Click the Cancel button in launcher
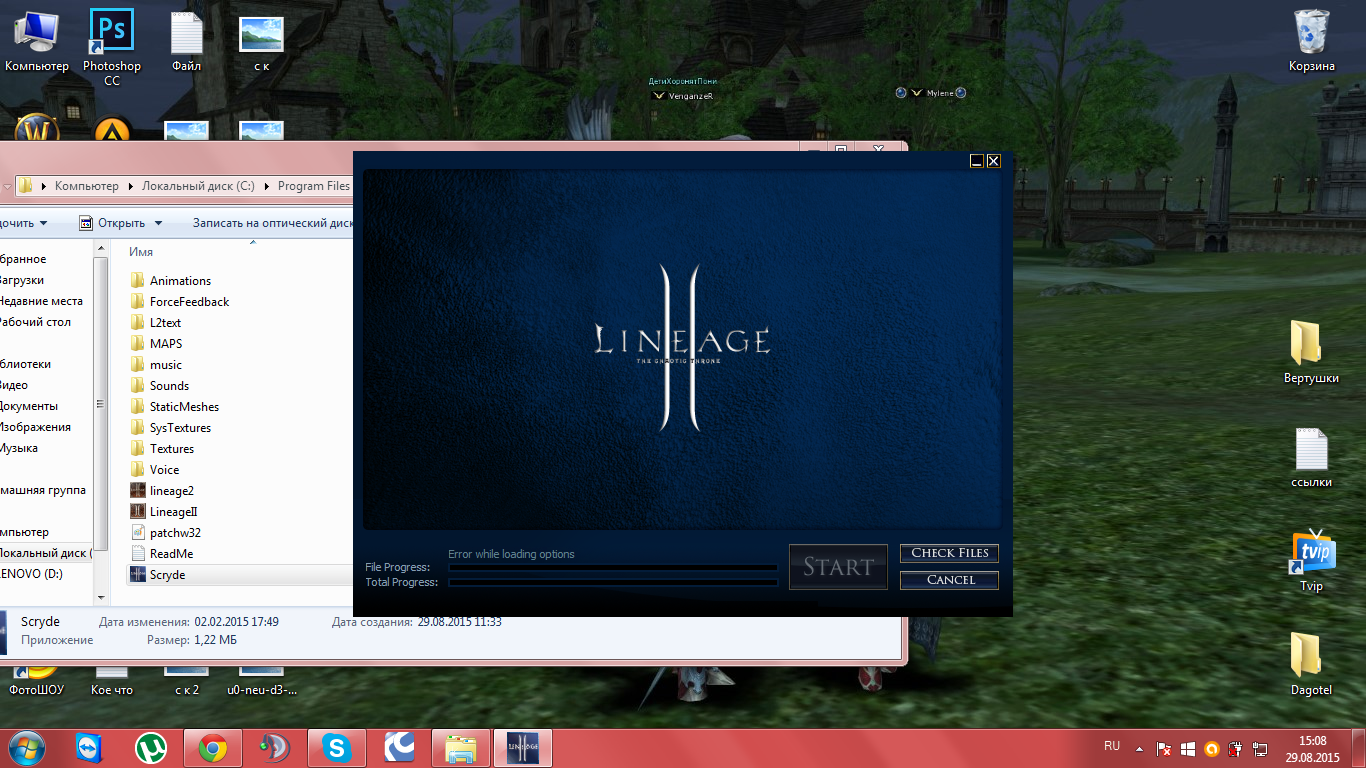The width and height of the screenshot is (1366, 768). pyautogui.click(x=949, y=580)
